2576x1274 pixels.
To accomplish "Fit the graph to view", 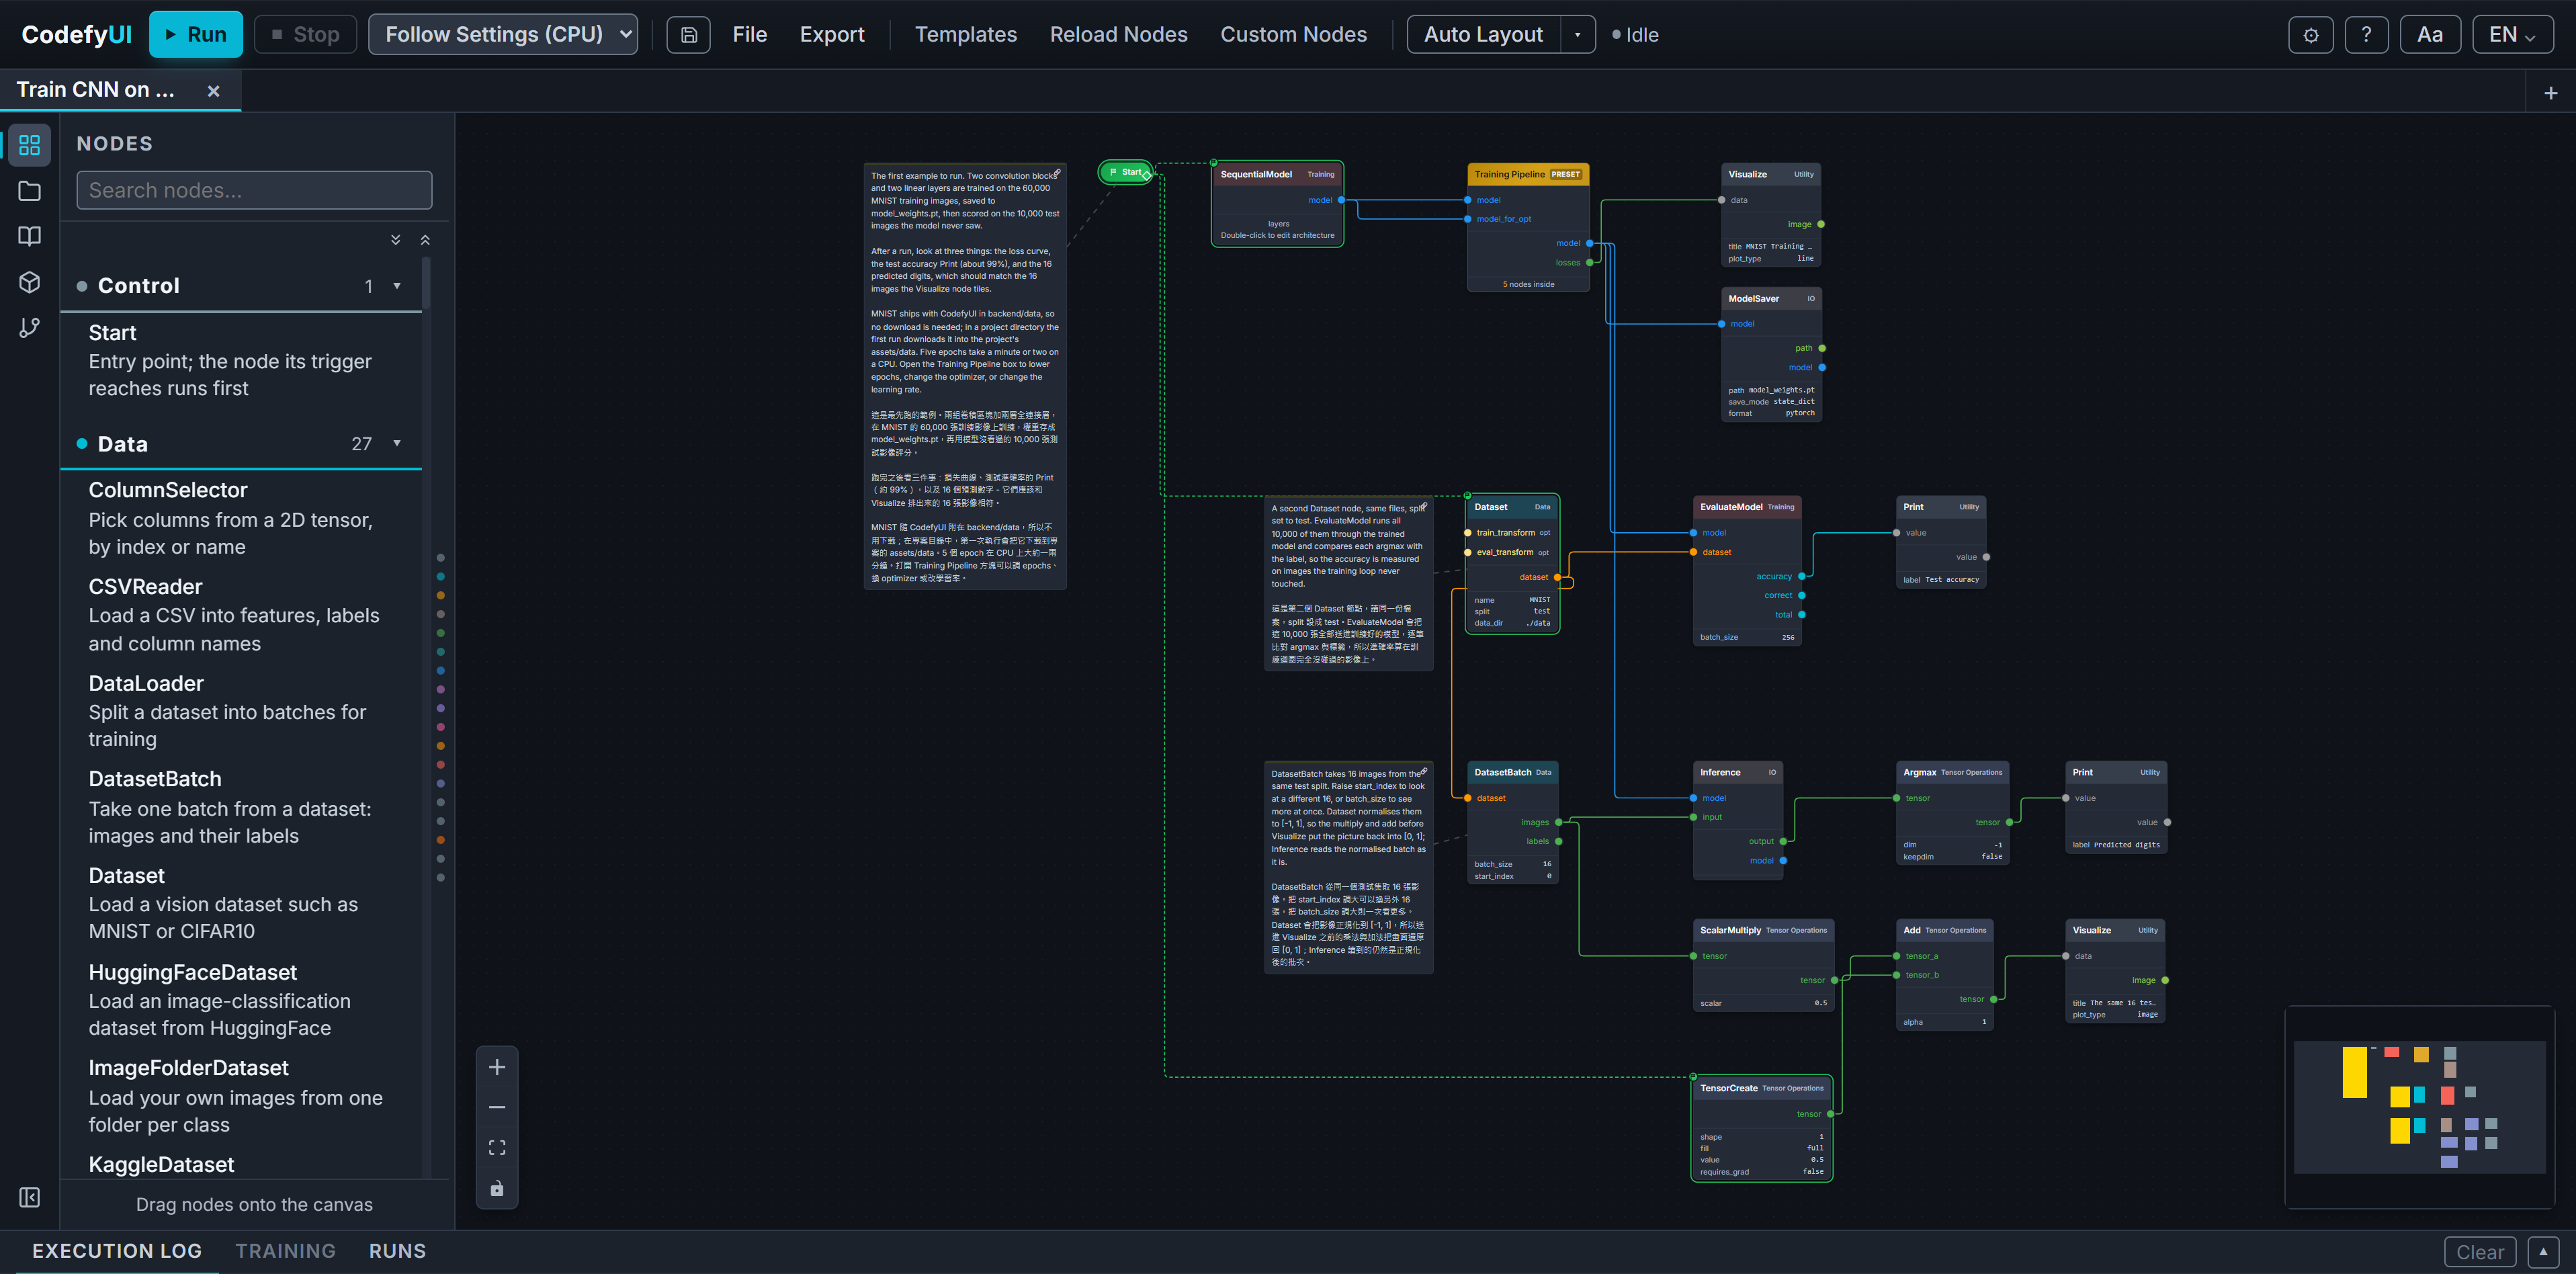I will point(497,1147).
